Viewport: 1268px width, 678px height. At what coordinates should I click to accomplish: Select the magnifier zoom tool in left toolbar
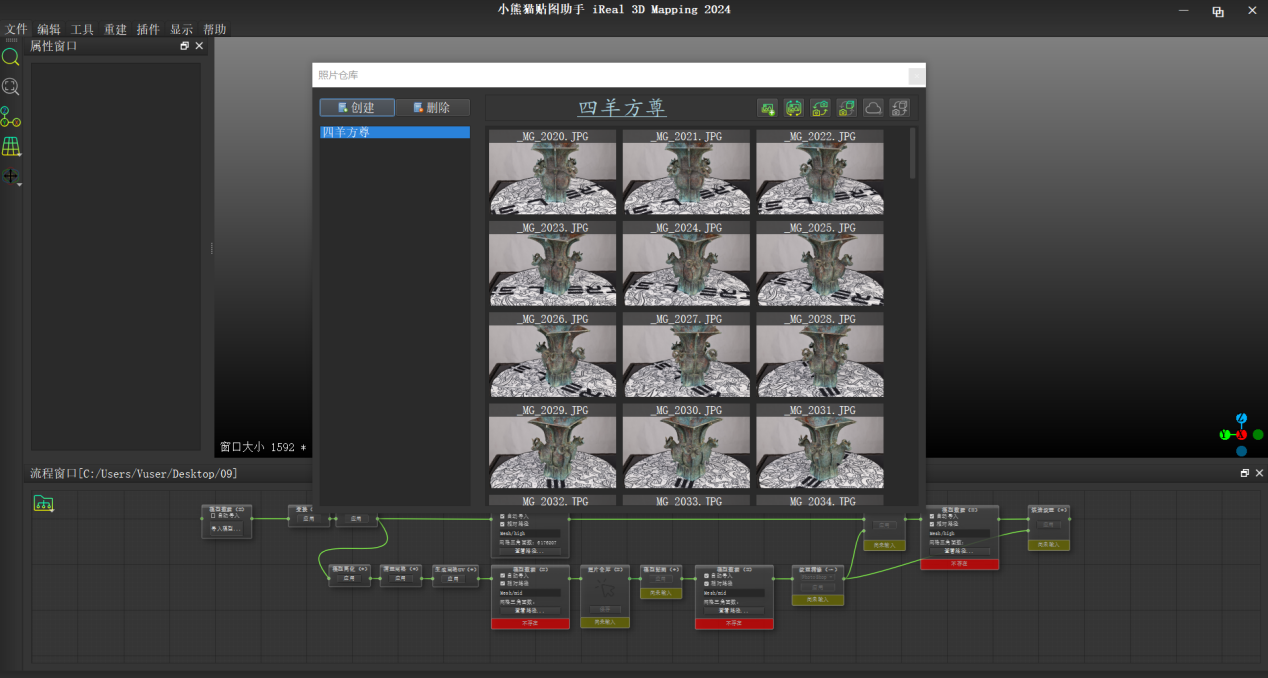pos(11,57)
